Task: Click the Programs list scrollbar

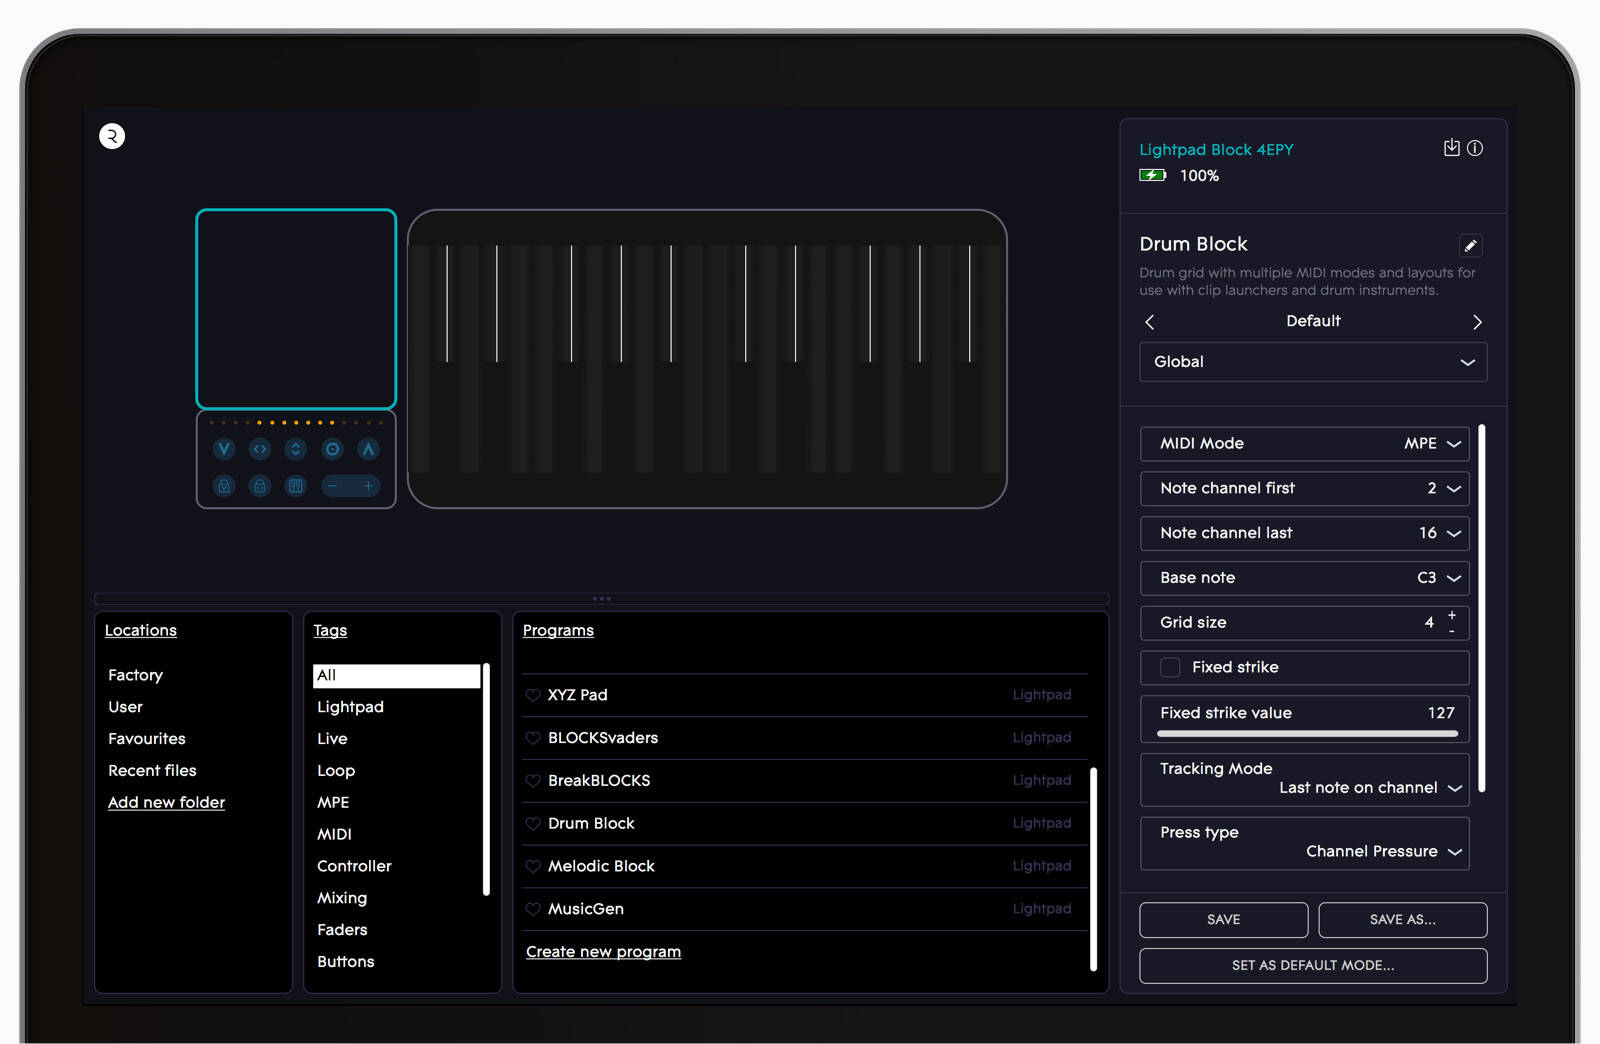Action: click(x=1093, y=869)
